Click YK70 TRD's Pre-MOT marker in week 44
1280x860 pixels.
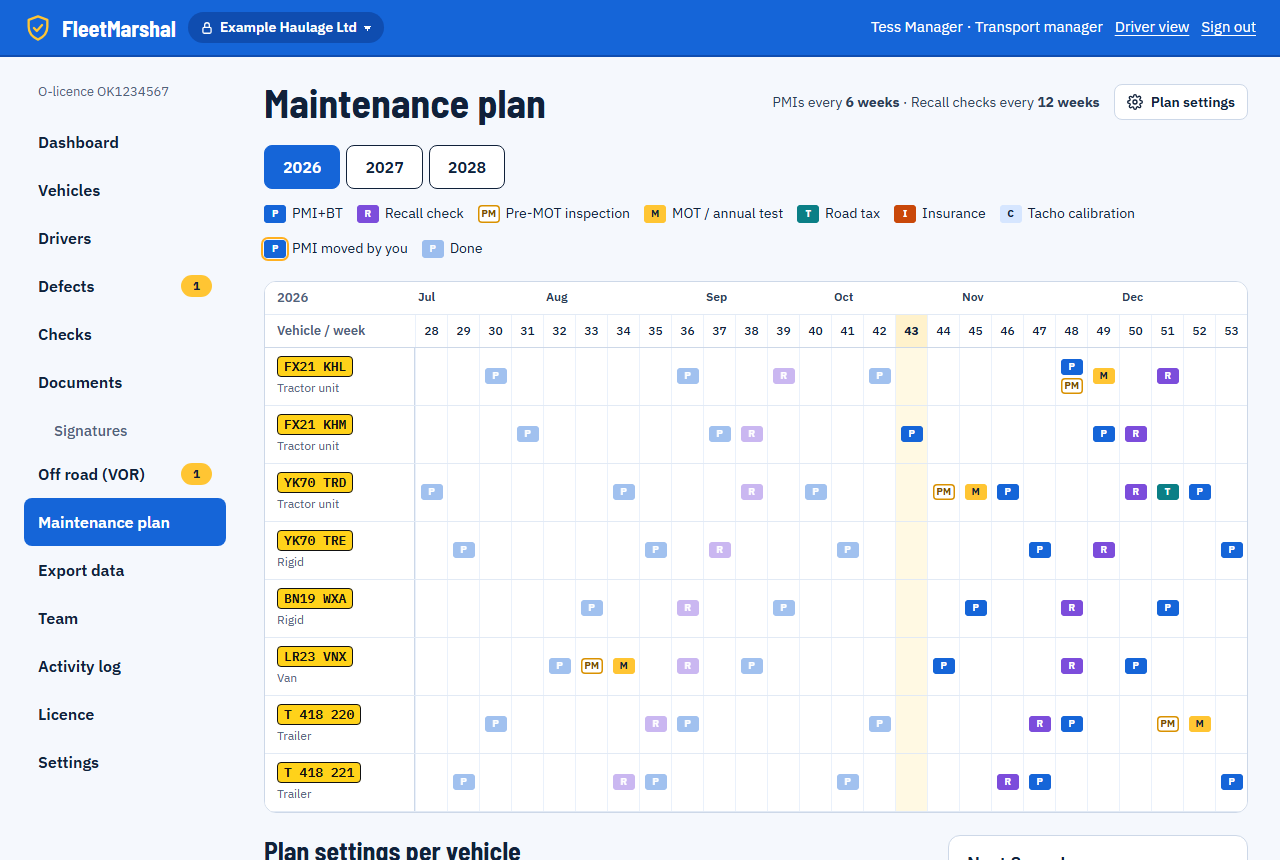[944, 492]
